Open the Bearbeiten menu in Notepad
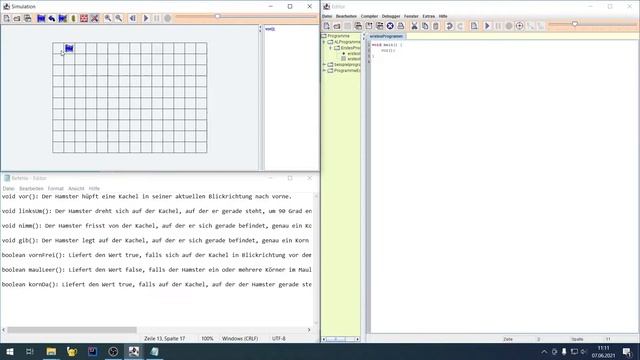The width and height of the screenshot is (640, 360). (31, 189)
